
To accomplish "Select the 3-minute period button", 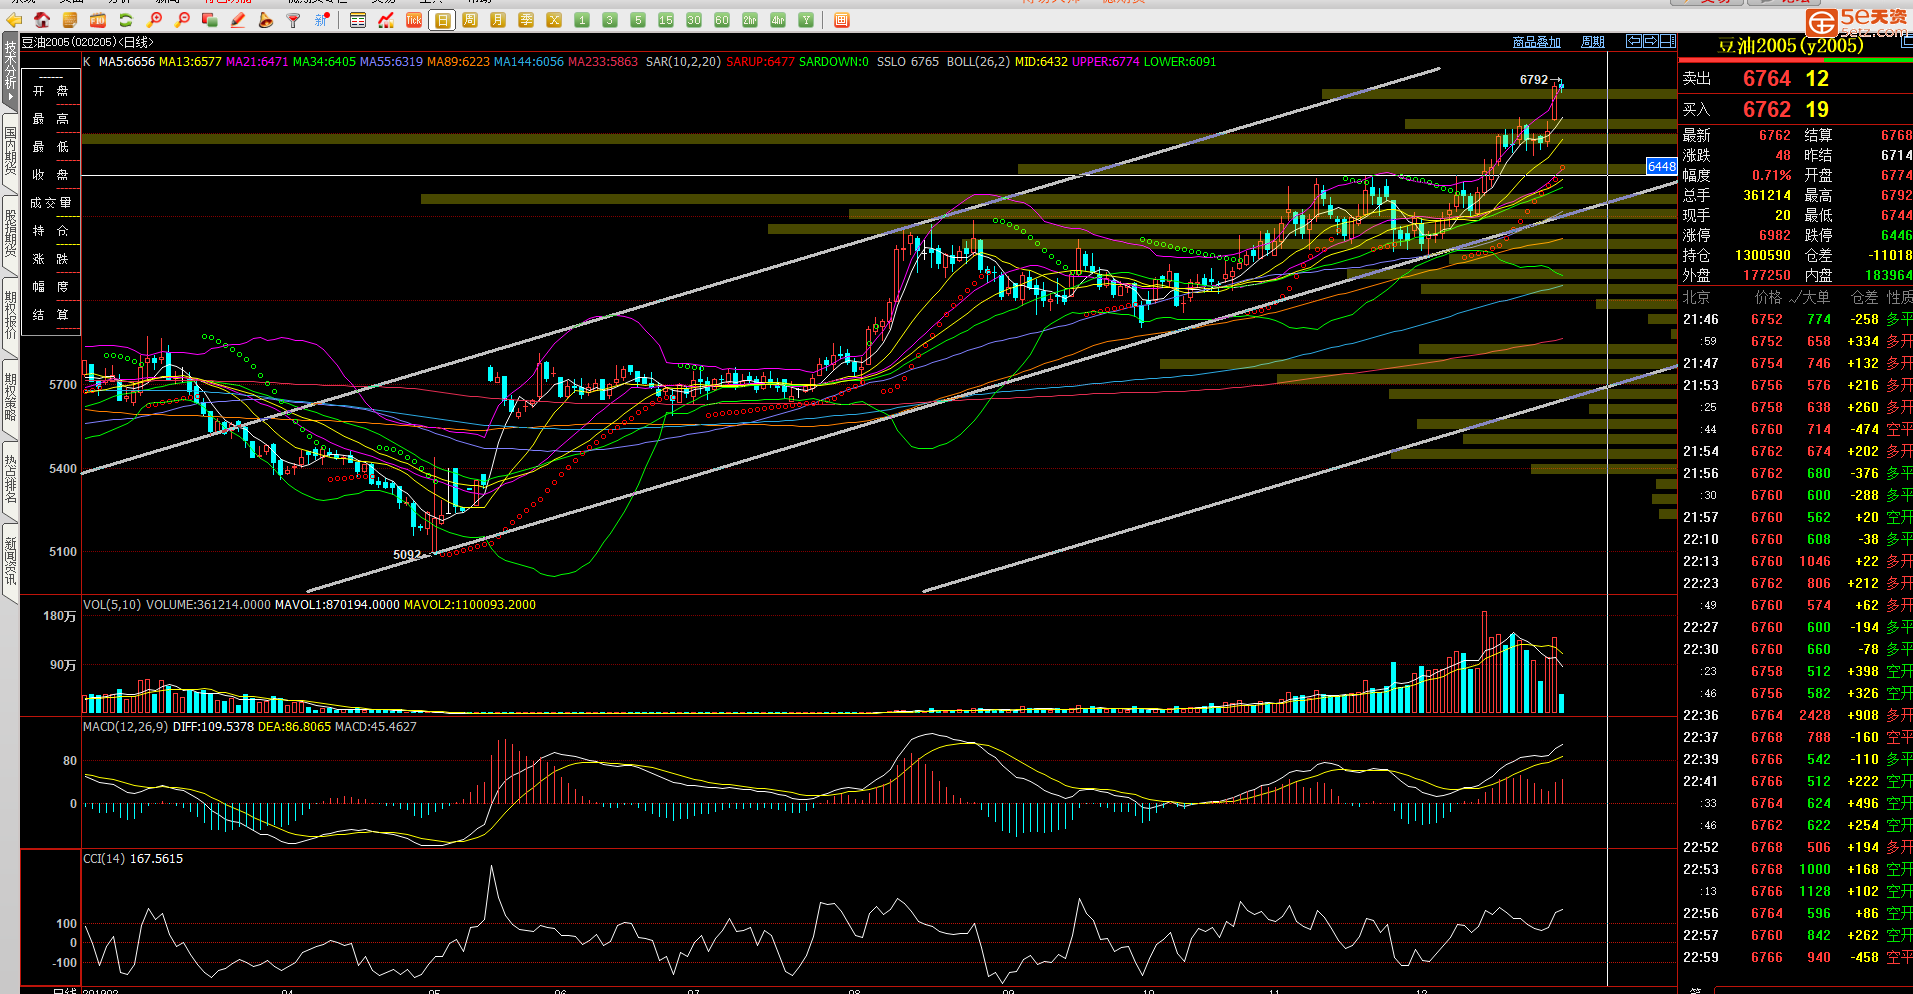I will pyautogui.click(x=610, y=20).
